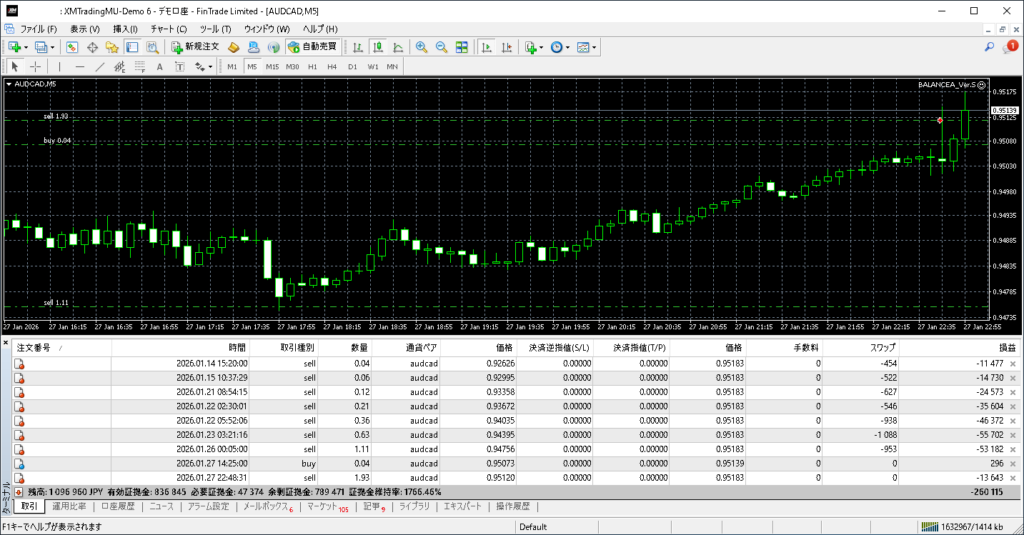This screenshot has height=535, width=1024.
Task: Zoom out of the chart
Action: coord(441,47)
